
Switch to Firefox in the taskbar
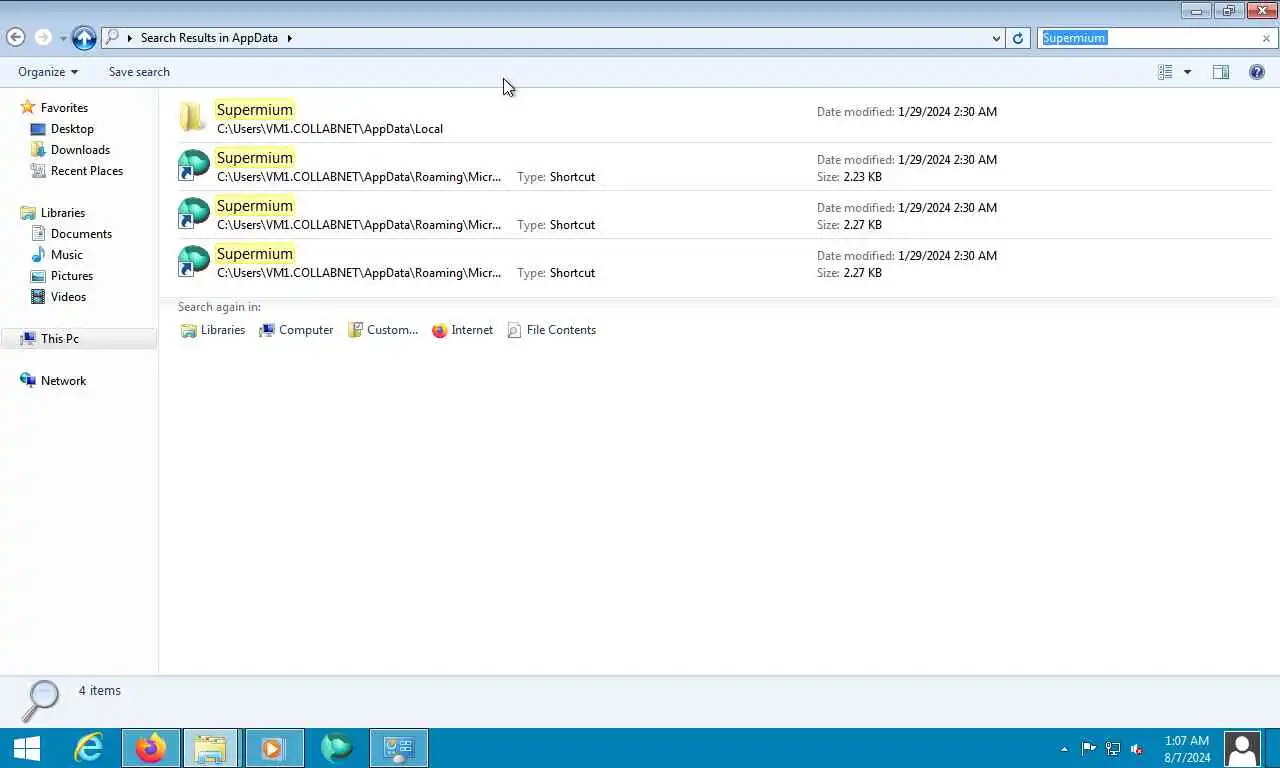tap(151, 748)
